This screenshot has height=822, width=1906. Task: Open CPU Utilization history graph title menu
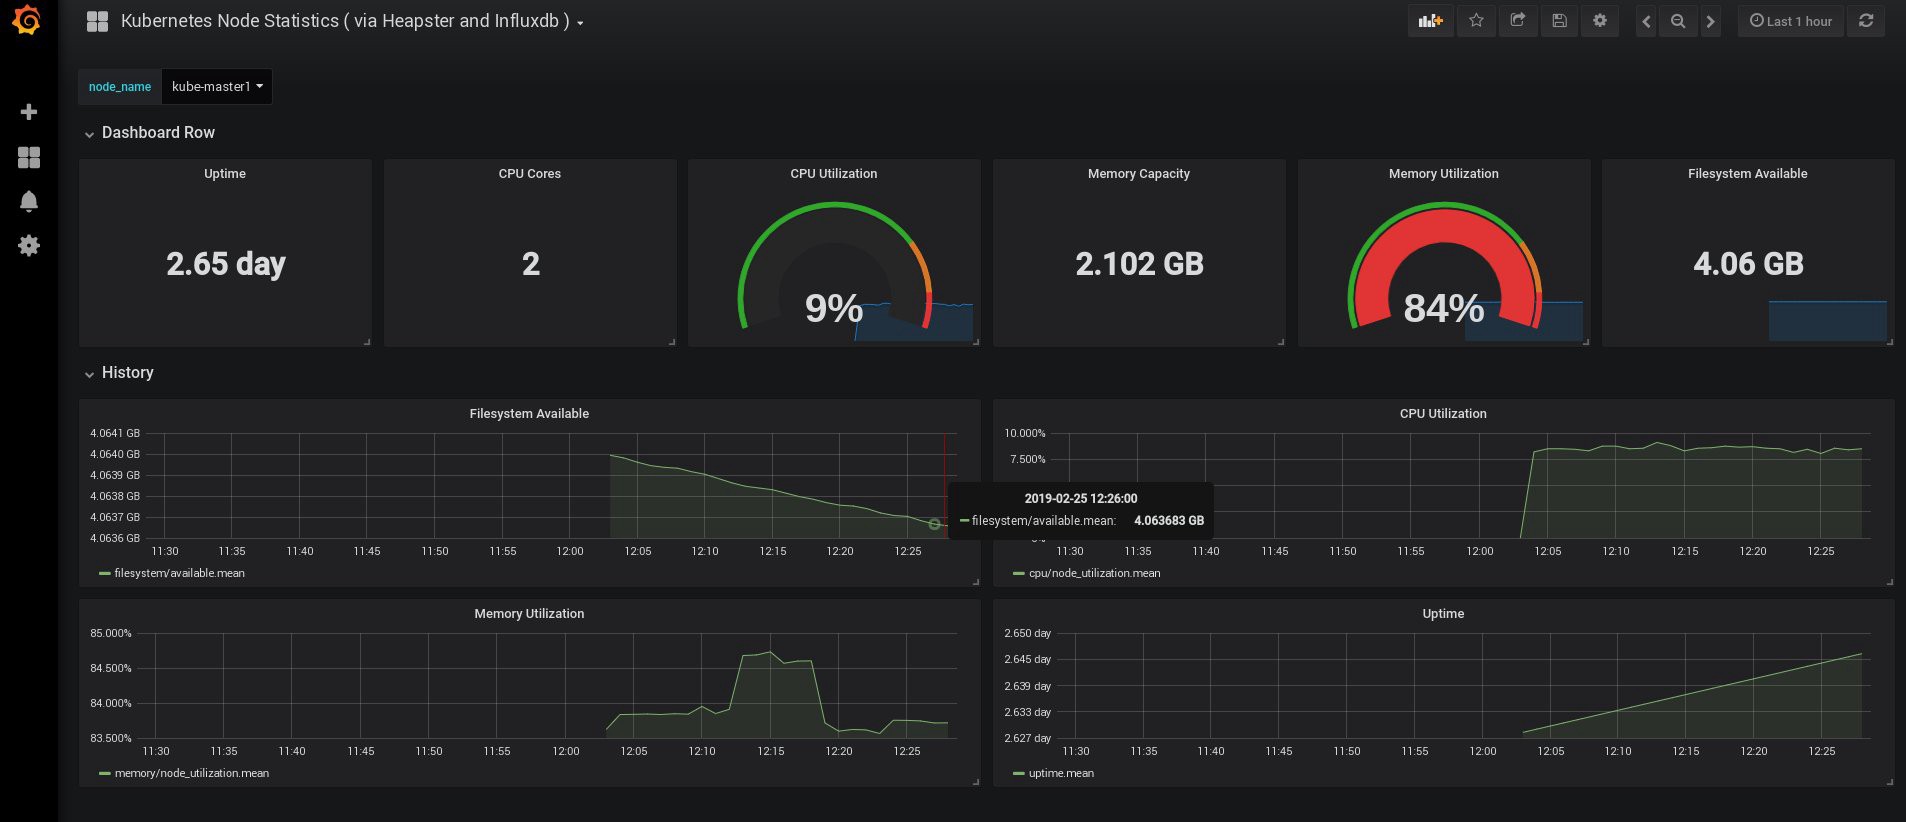[x=1443, y=414]
